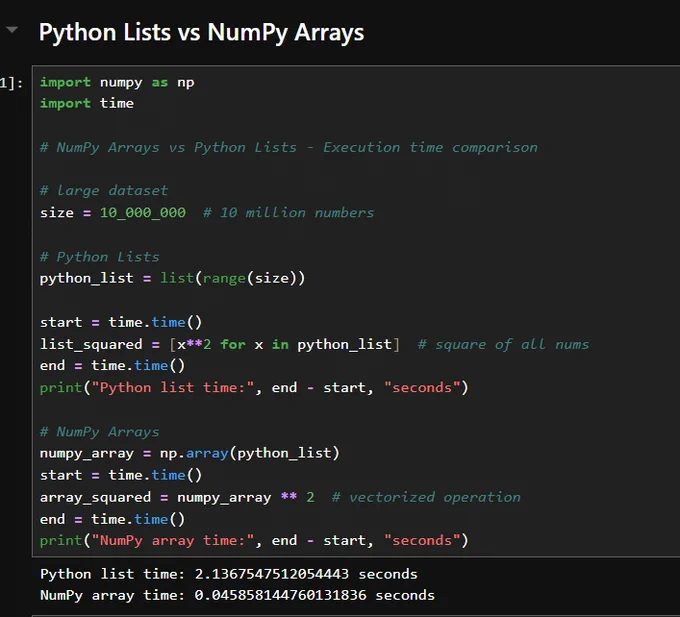This screenshot has width=680, height=617.
Task: Click the comment 'Execution time comparison' line
Action: point(288,147)
